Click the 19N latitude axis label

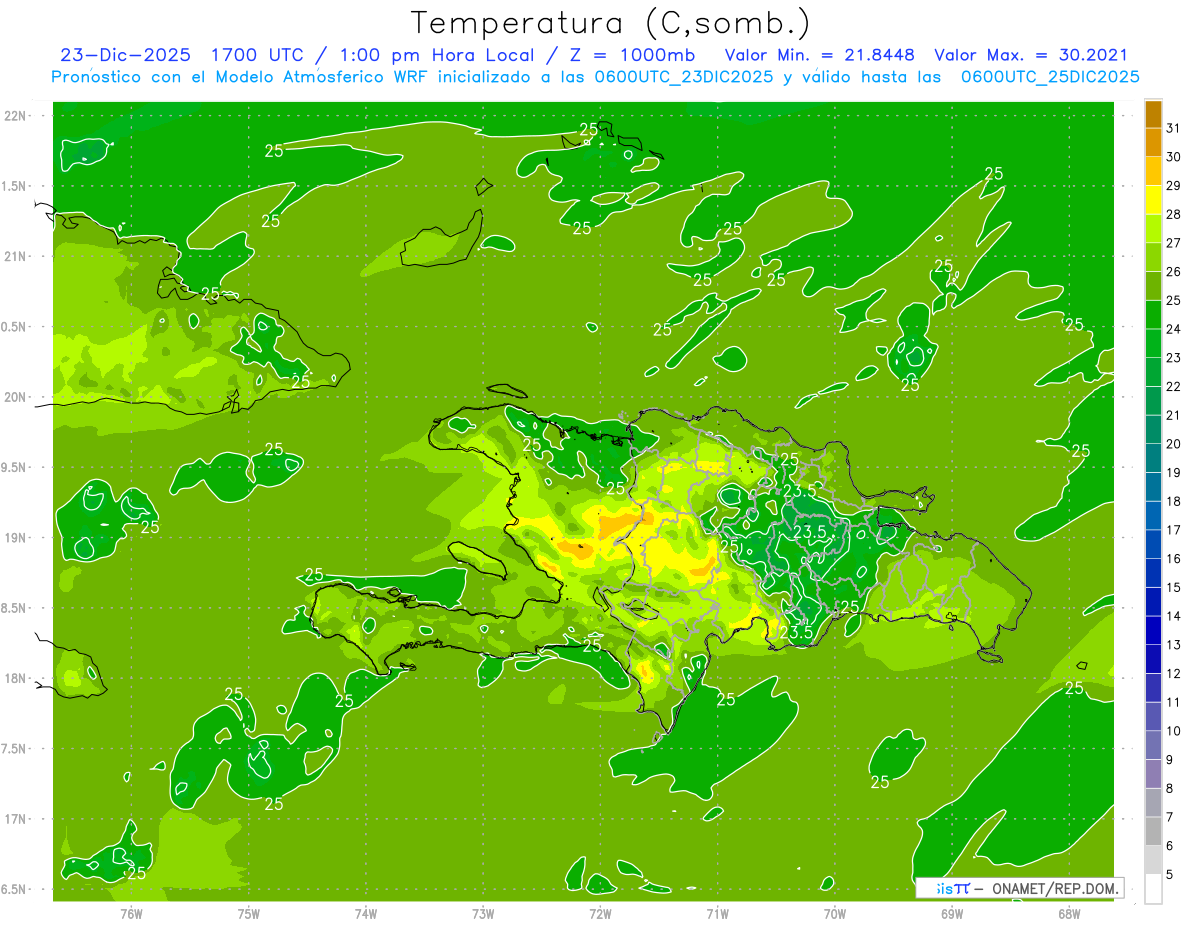pyautogui.click(x=15, y=537)
